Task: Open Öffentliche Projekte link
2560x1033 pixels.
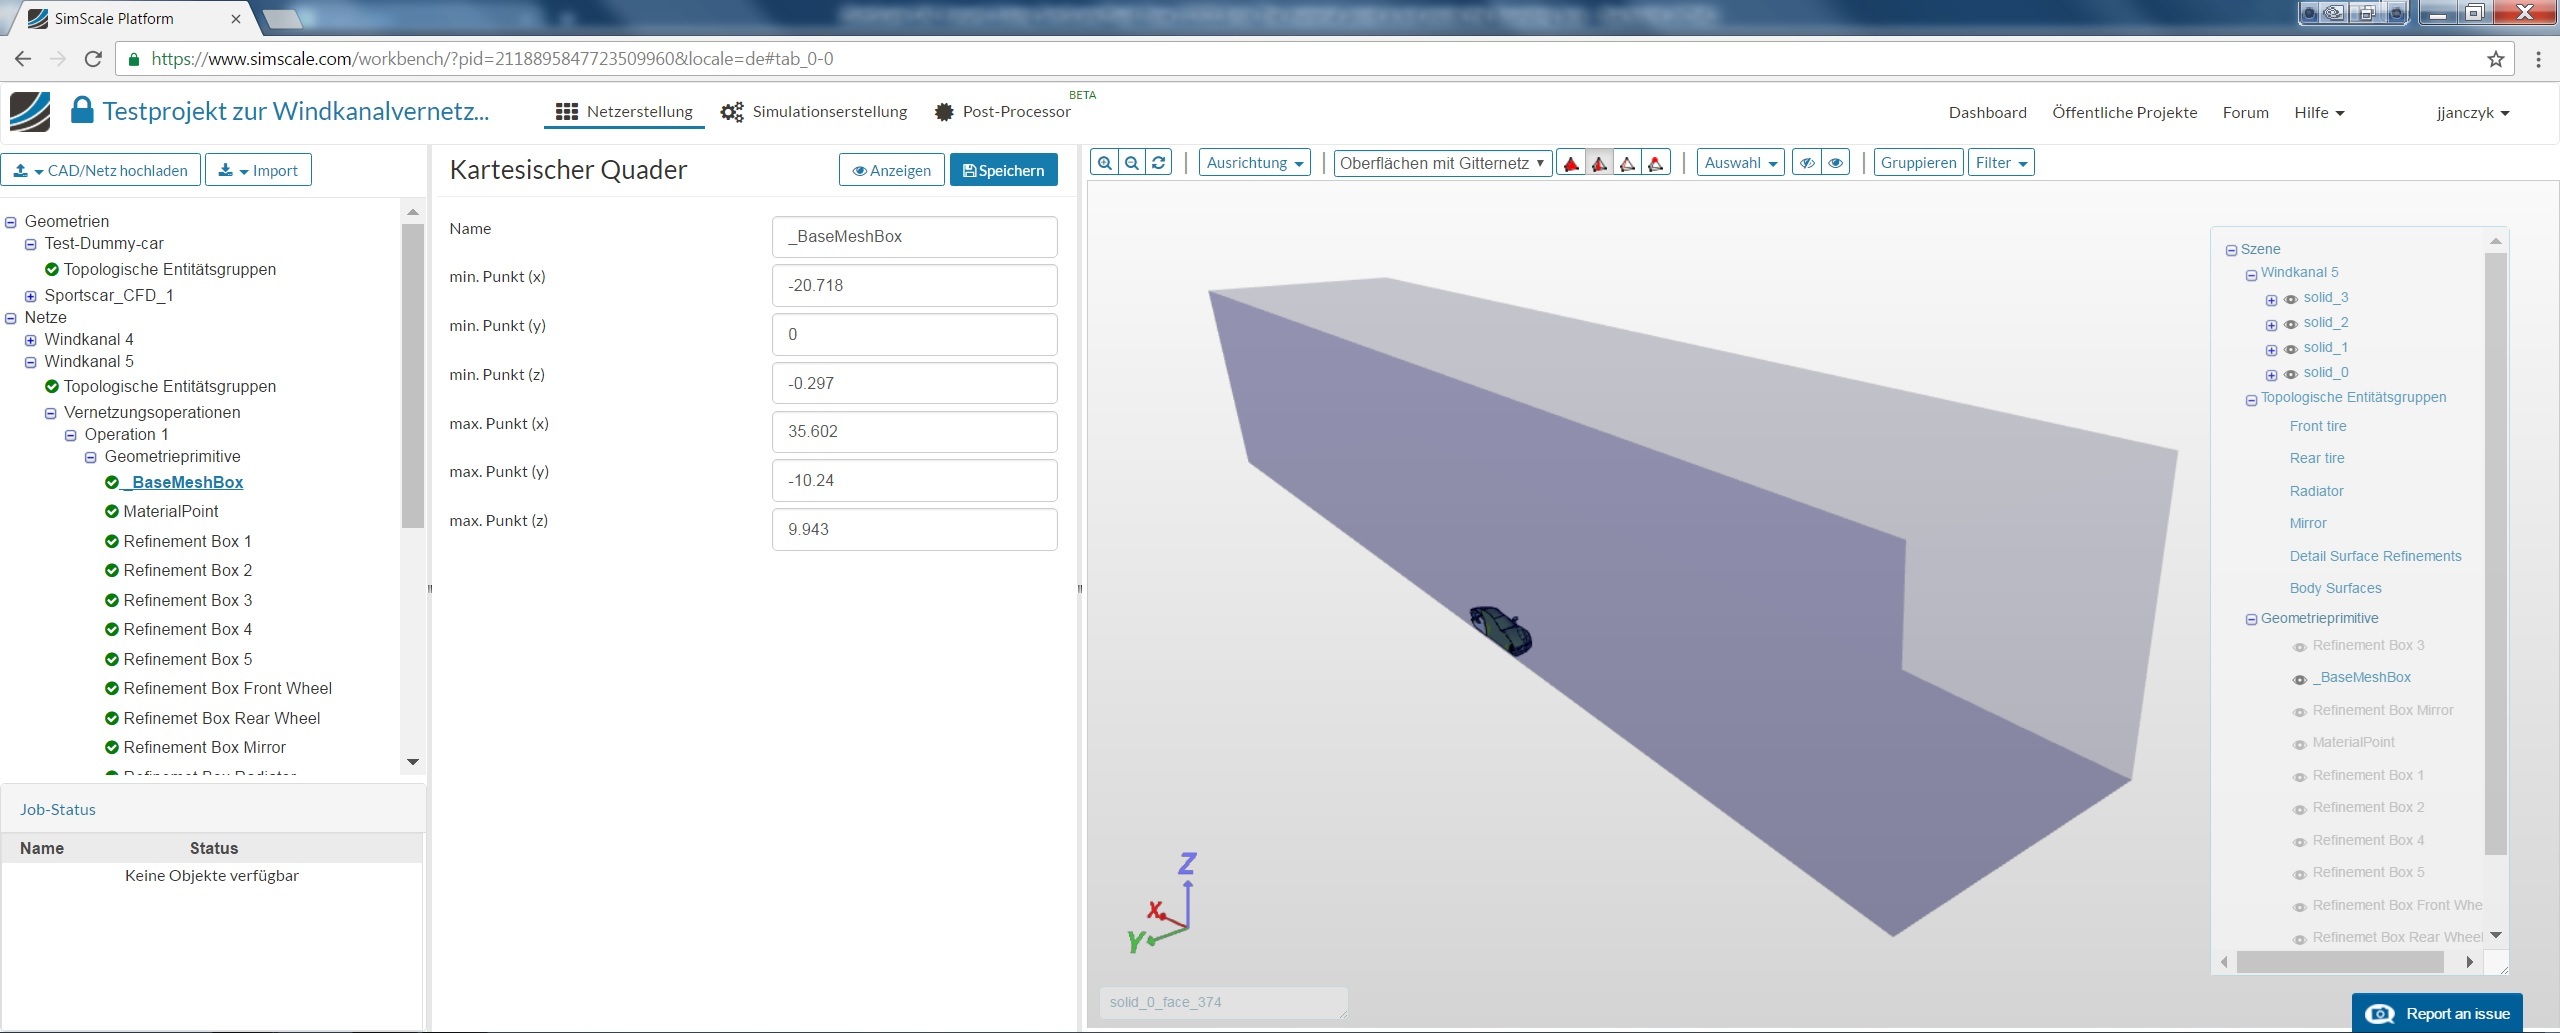Action: click(2124, 113)
